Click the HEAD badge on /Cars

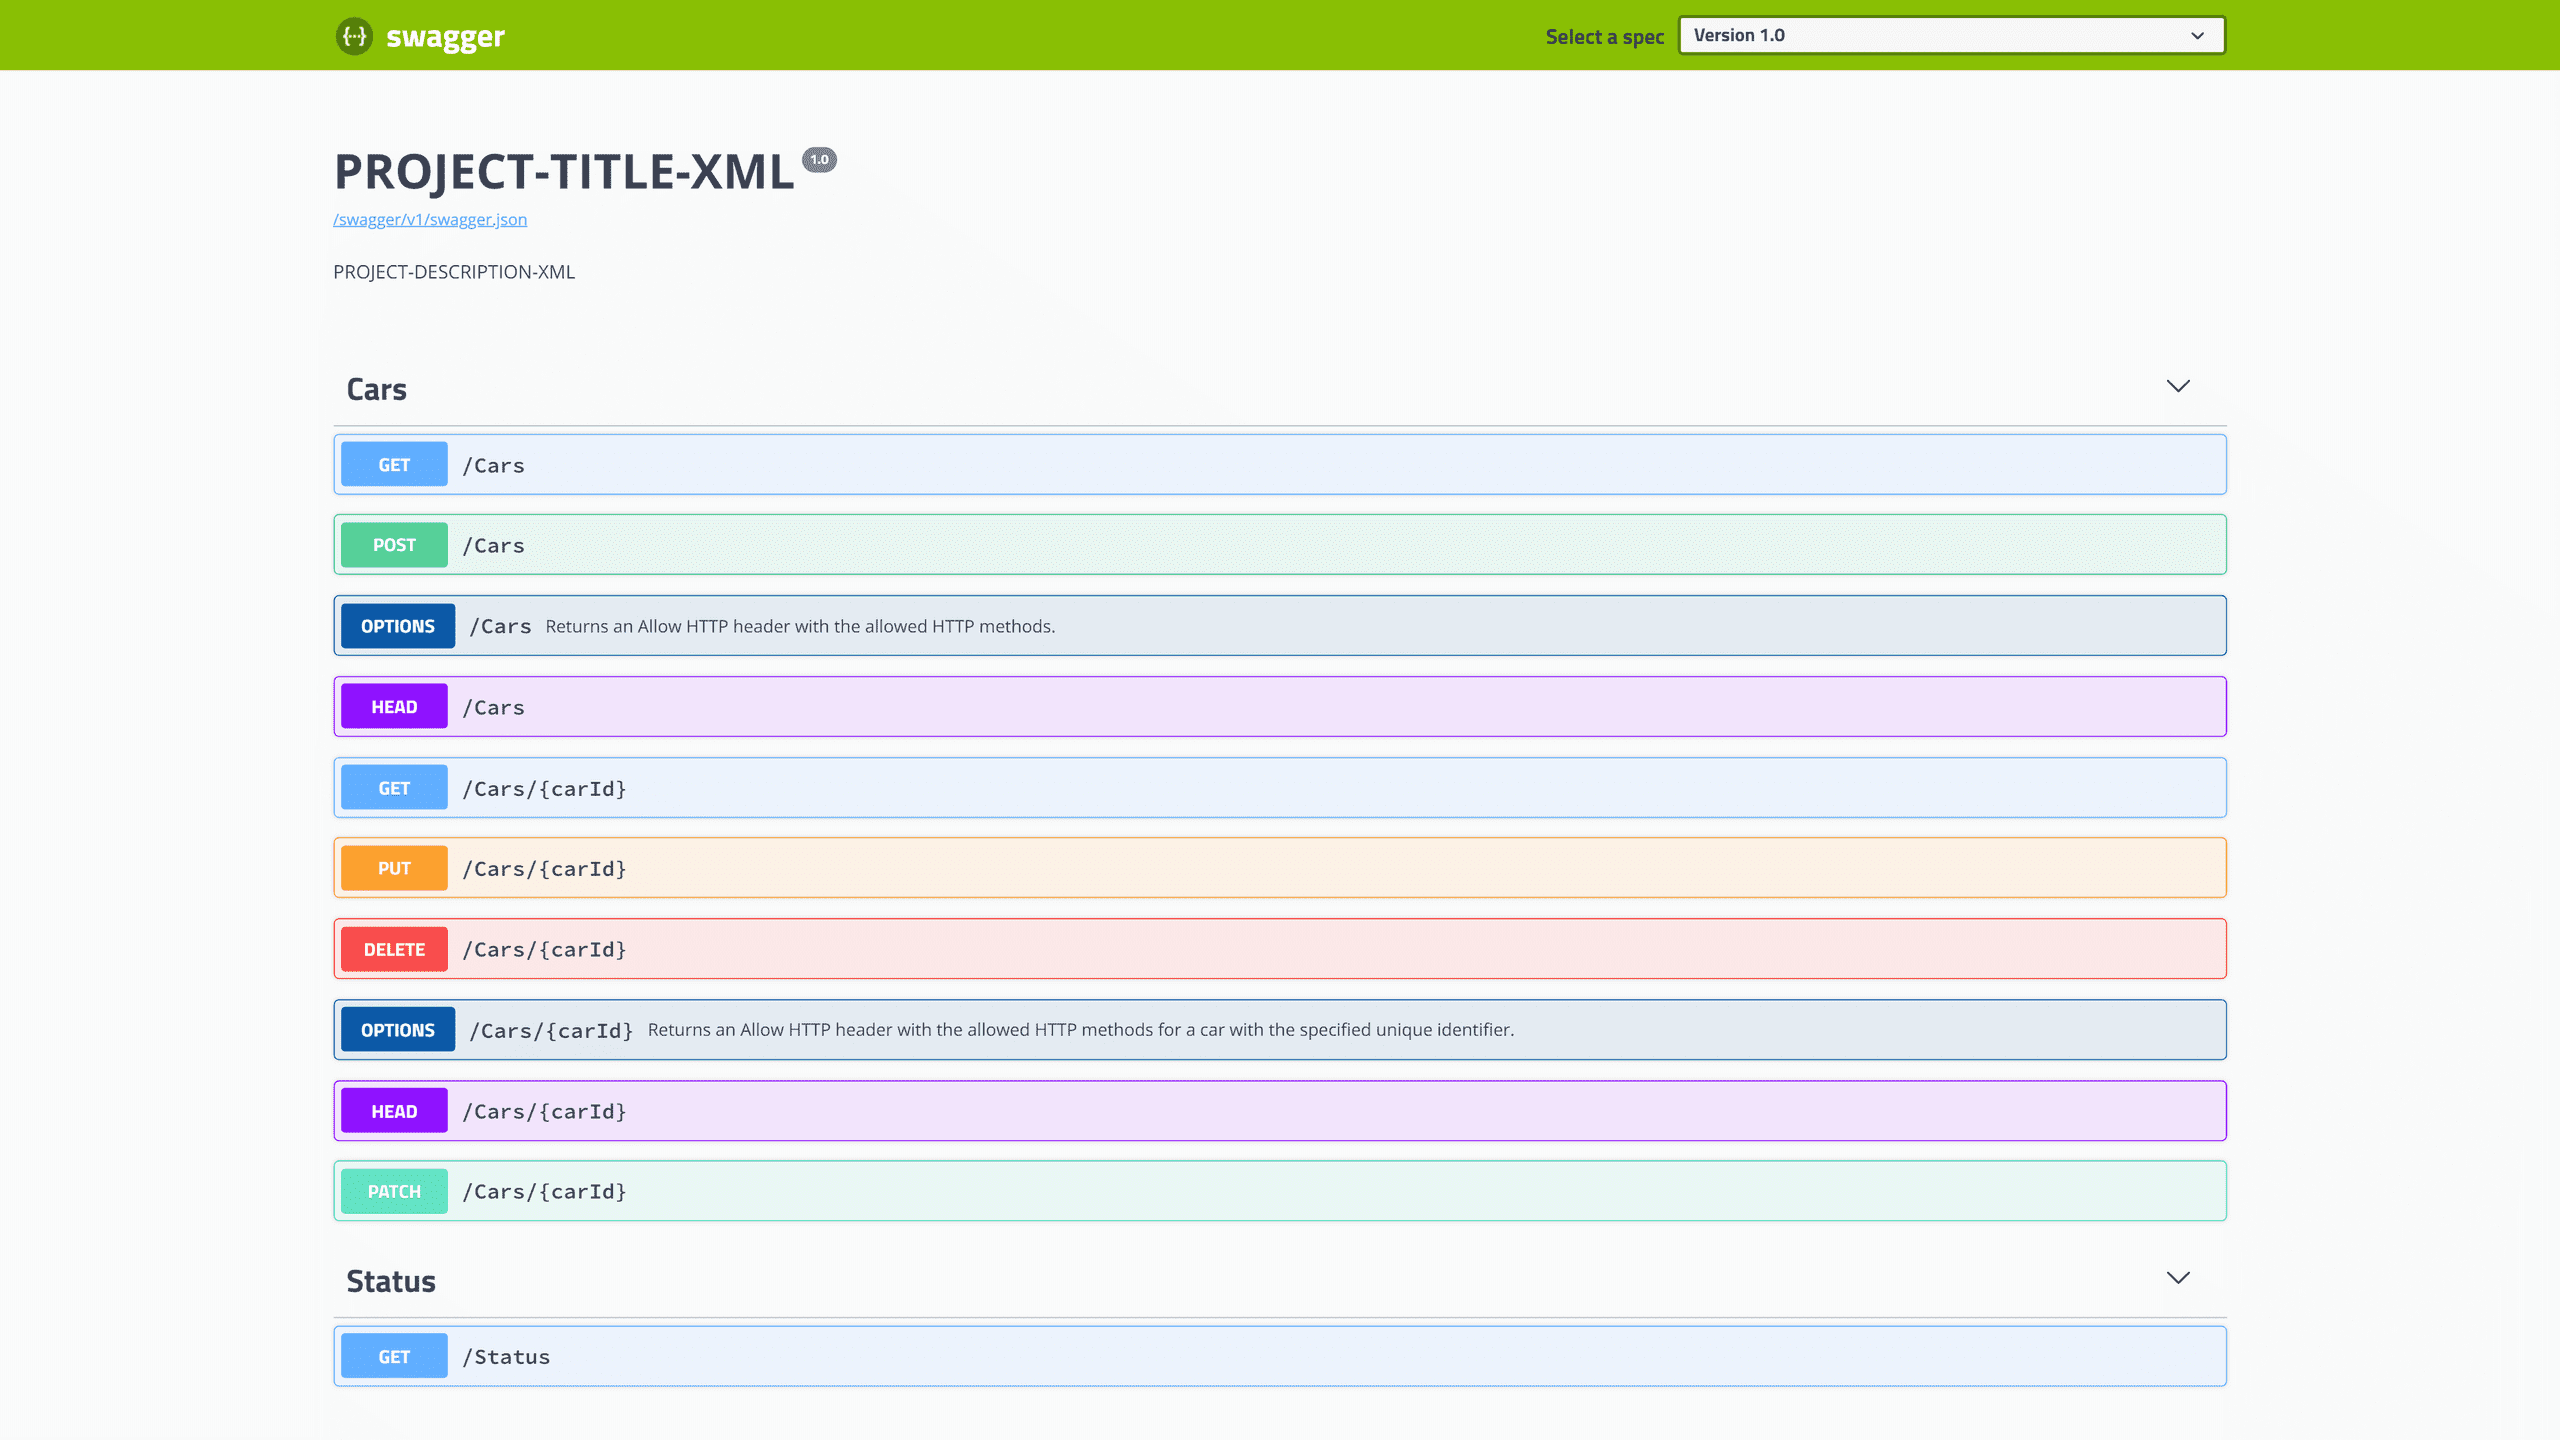point(393,706)
